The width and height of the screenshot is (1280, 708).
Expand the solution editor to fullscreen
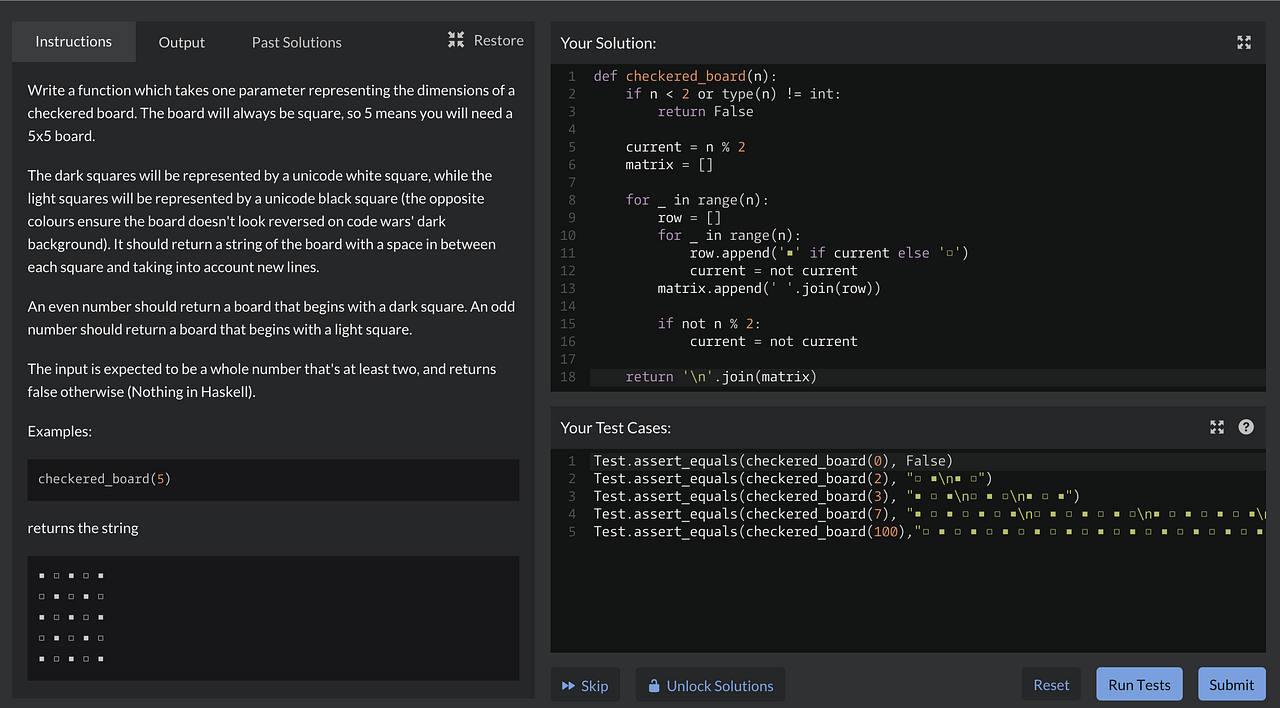1243,43
